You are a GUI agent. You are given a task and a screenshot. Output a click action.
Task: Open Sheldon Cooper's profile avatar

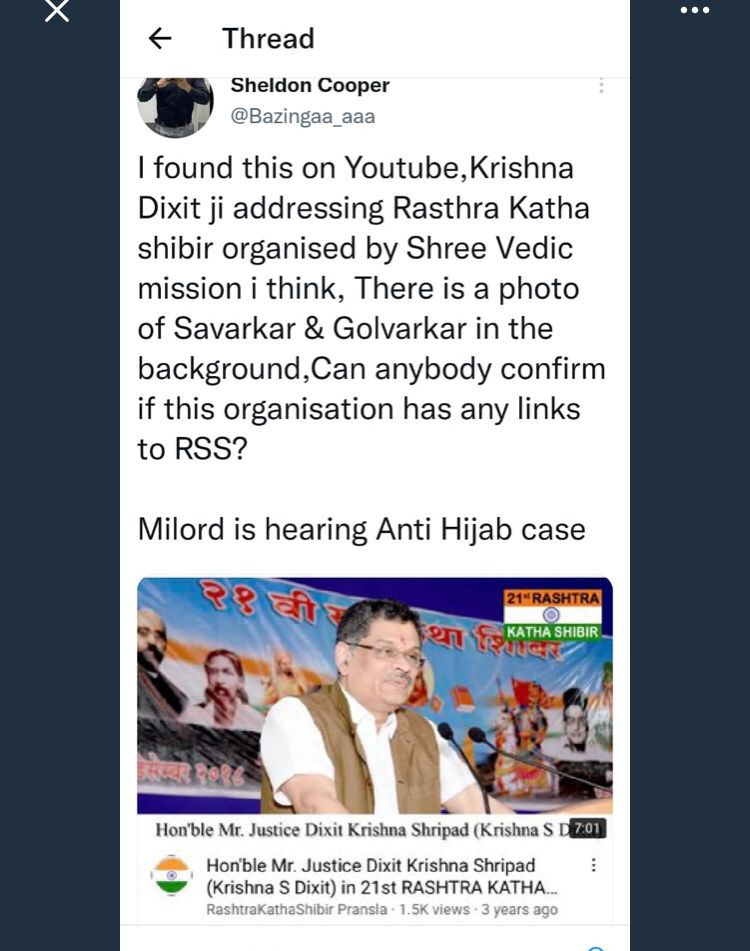175,106
